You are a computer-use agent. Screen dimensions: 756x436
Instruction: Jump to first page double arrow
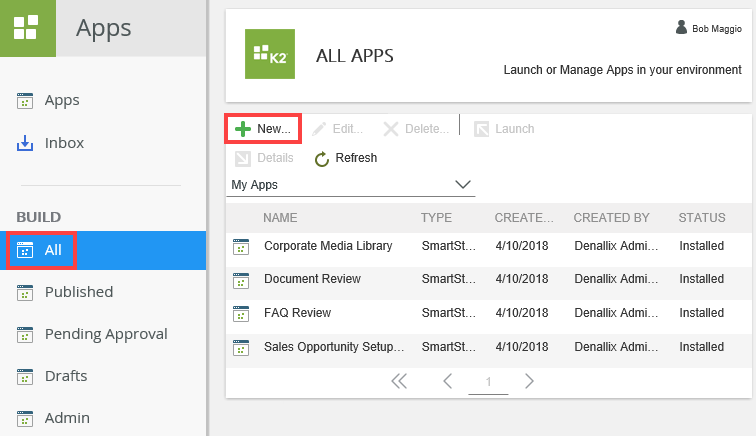click(400, 381)
